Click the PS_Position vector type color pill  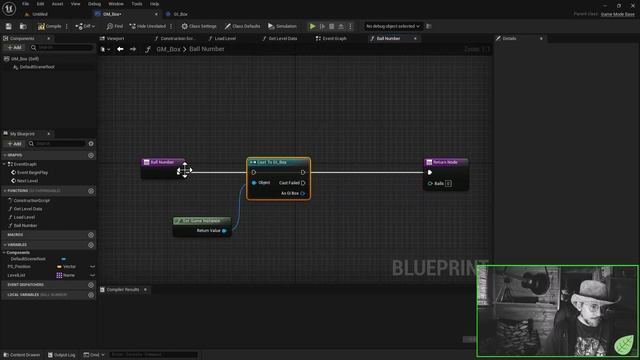click(x=60, y=267)
